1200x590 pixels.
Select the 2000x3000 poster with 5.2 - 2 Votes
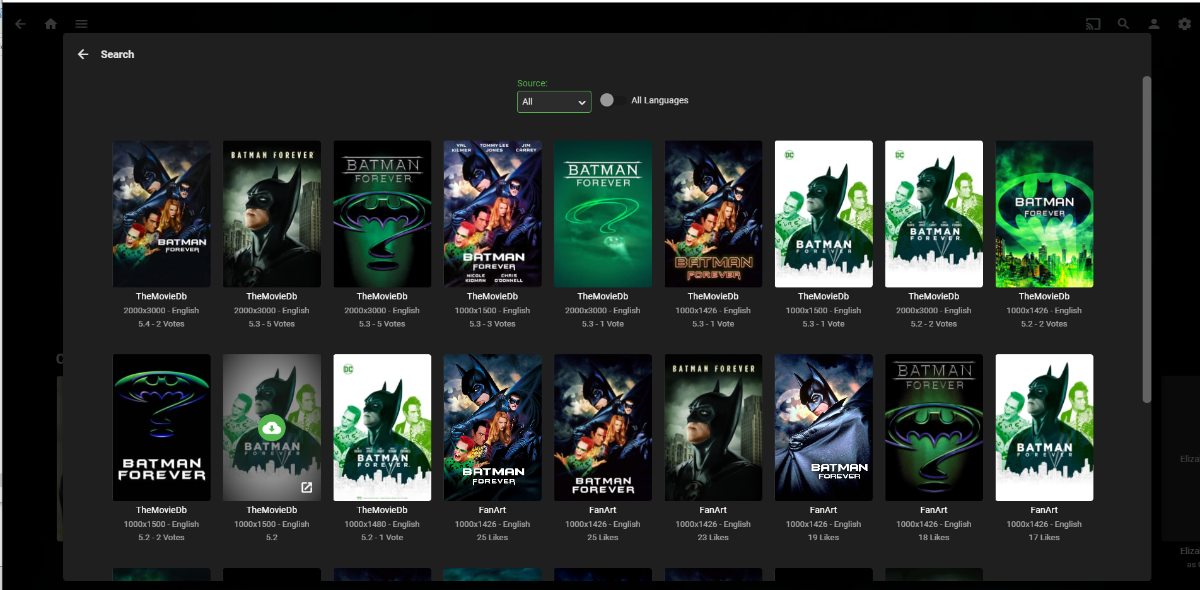pos(934,214)
